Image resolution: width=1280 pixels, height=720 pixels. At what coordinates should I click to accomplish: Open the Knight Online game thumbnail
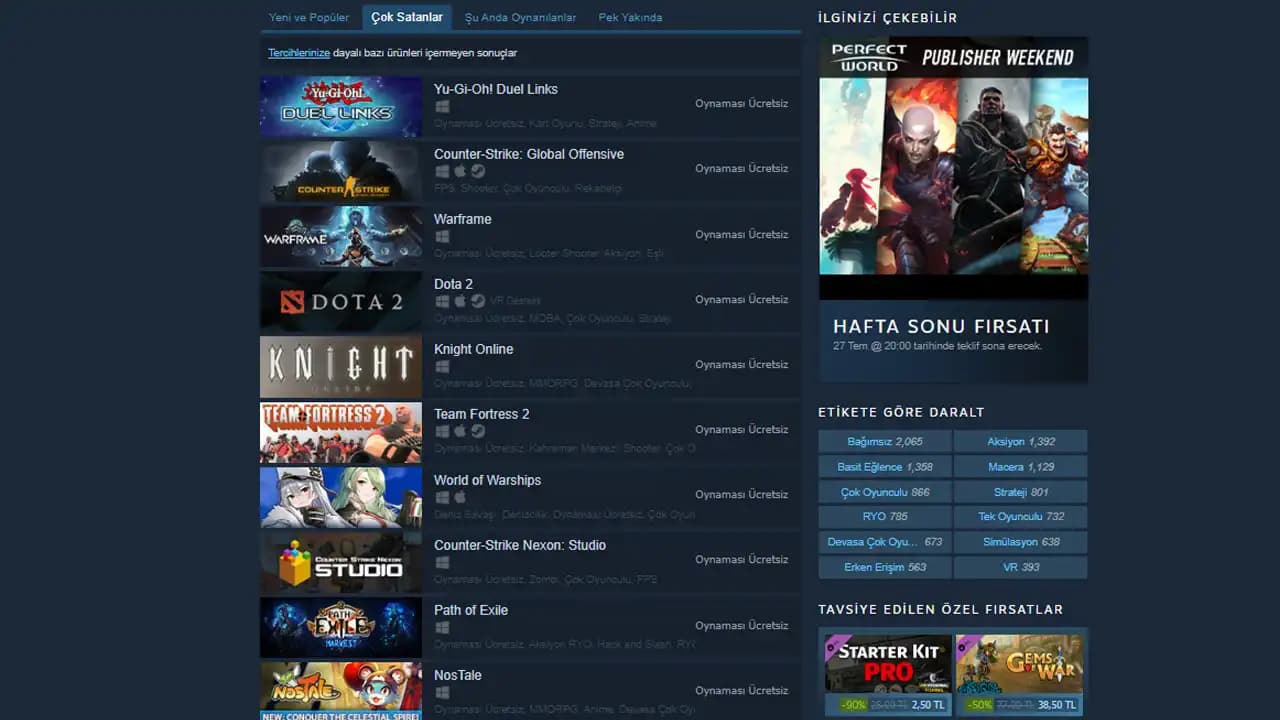(340, 367)
